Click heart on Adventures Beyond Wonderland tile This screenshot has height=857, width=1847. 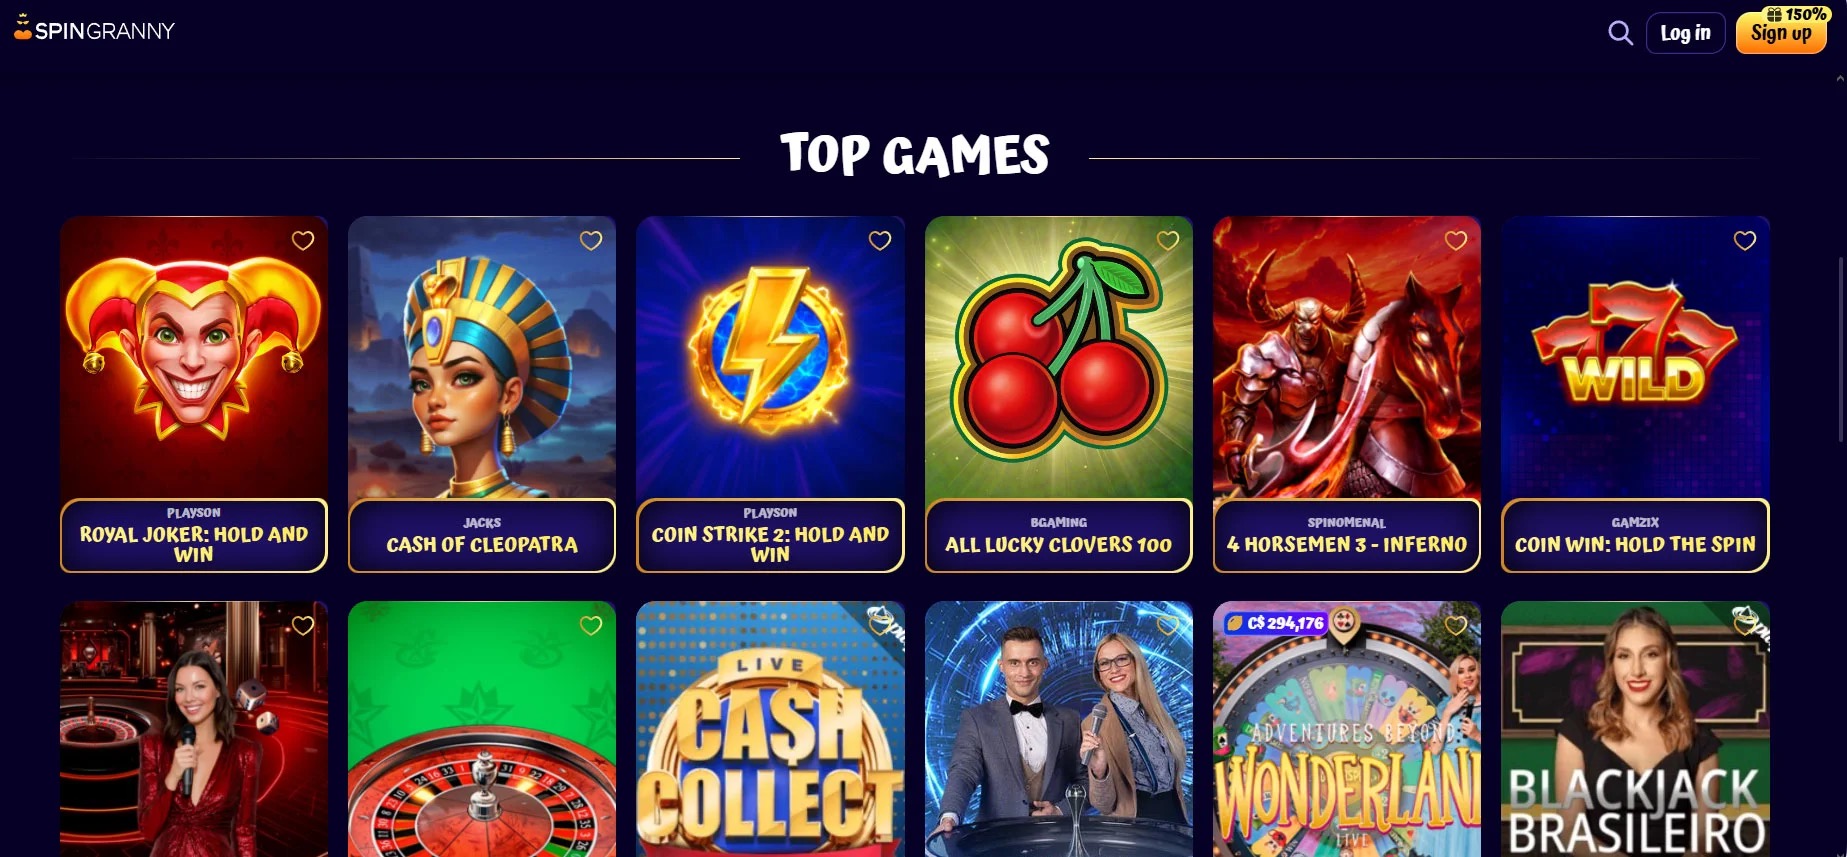[1456, 625]
